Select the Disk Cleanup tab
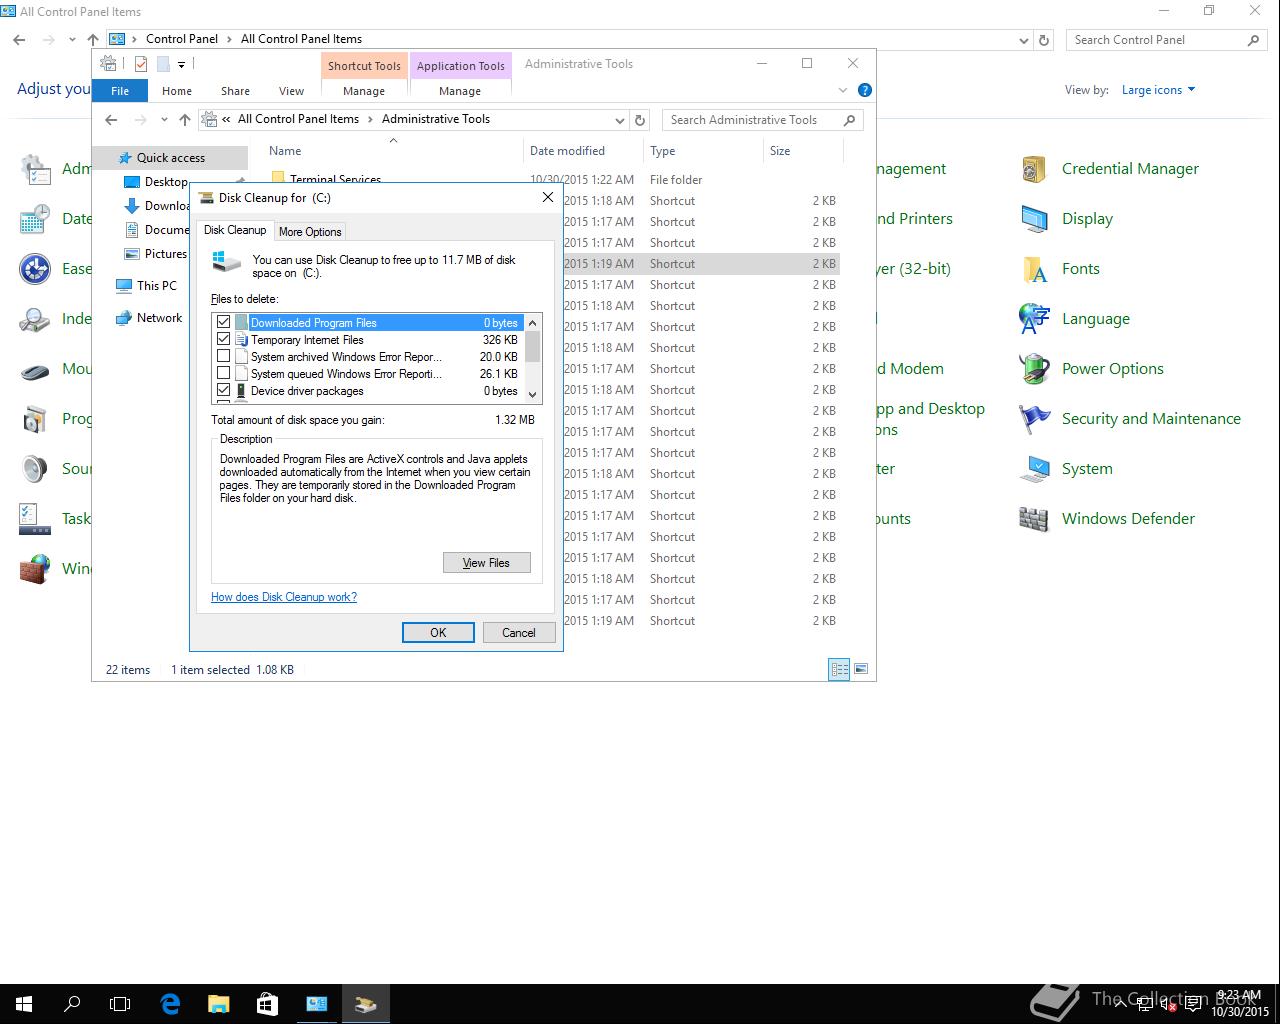The height and width of the screenshot is (1024, 1280). point(235,230)
